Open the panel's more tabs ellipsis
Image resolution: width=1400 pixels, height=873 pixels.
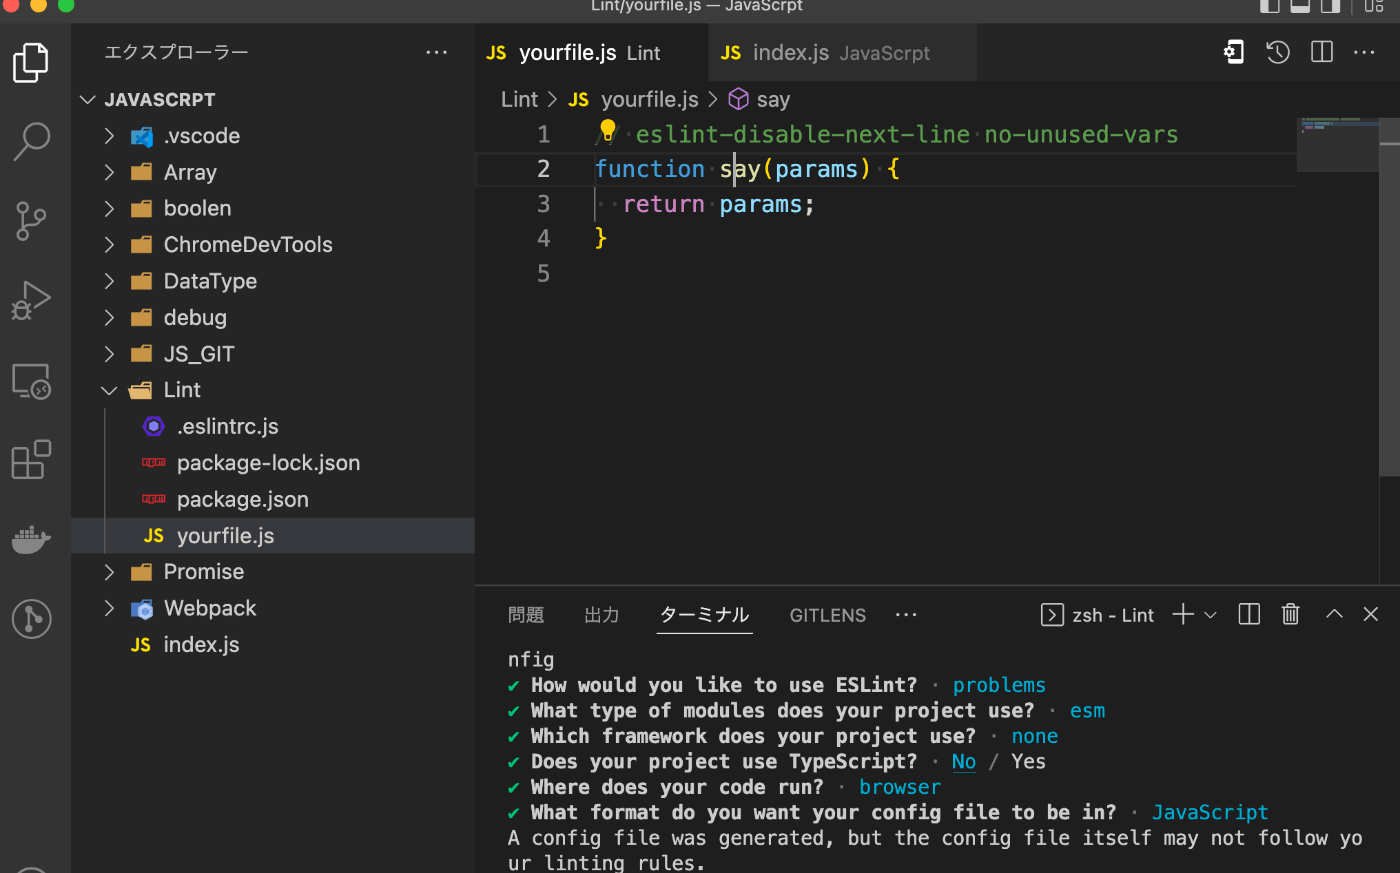[906, 615]
